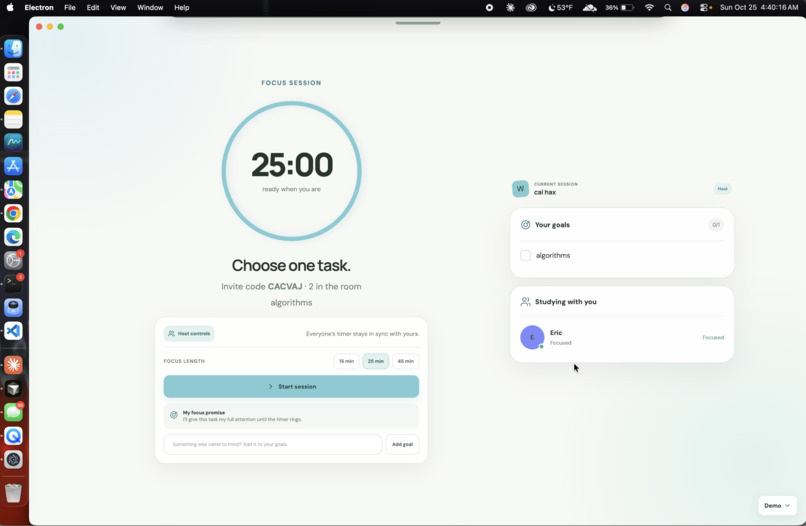Open the orange Claude starburst dock icon

13,365
